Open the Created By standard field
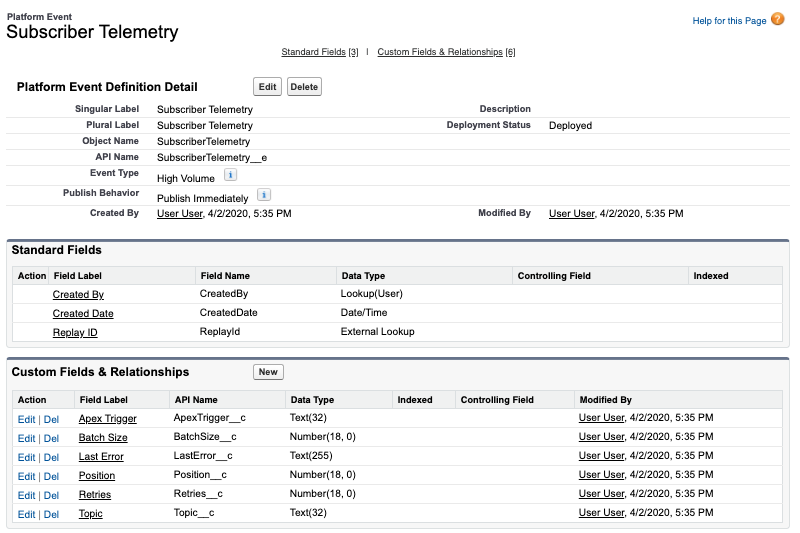 [x=78, y=295]
